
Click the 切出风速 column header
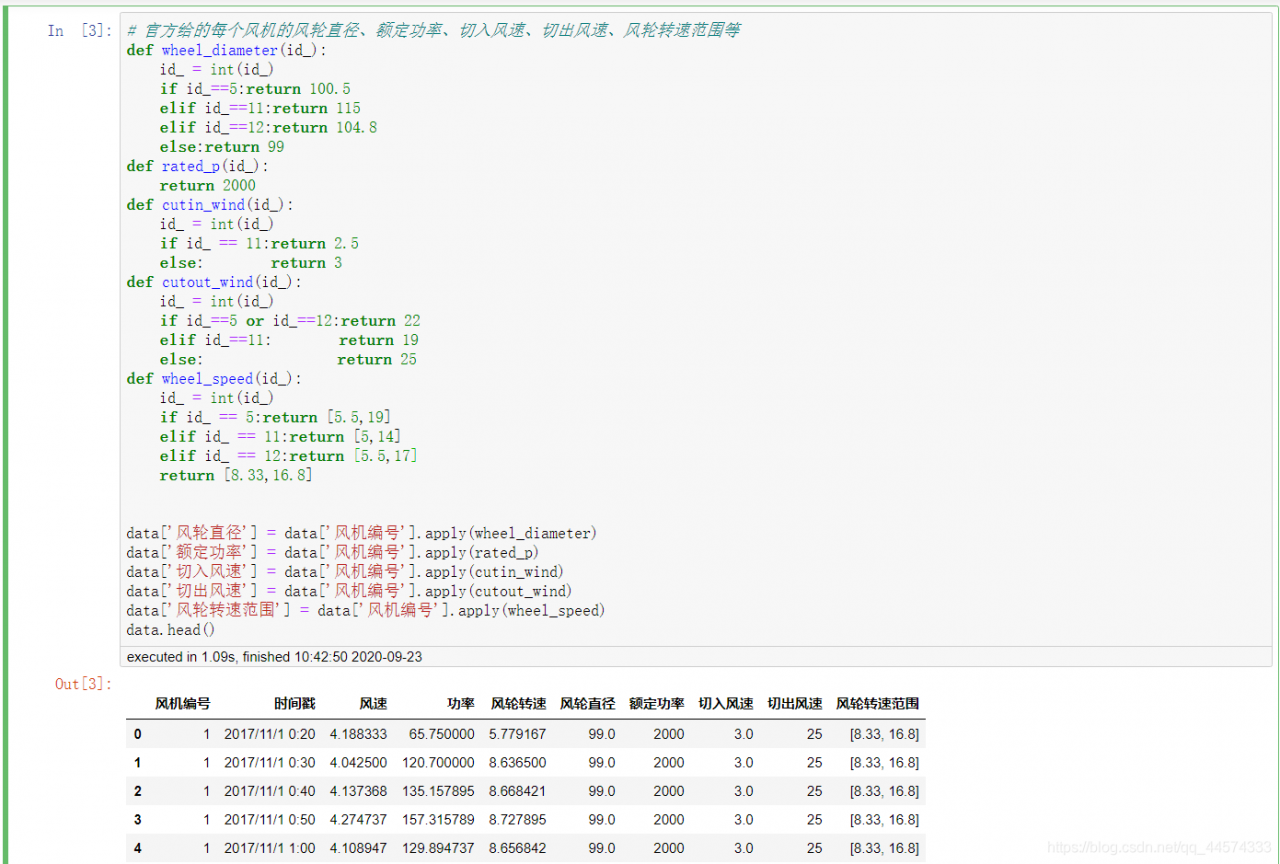795,704
